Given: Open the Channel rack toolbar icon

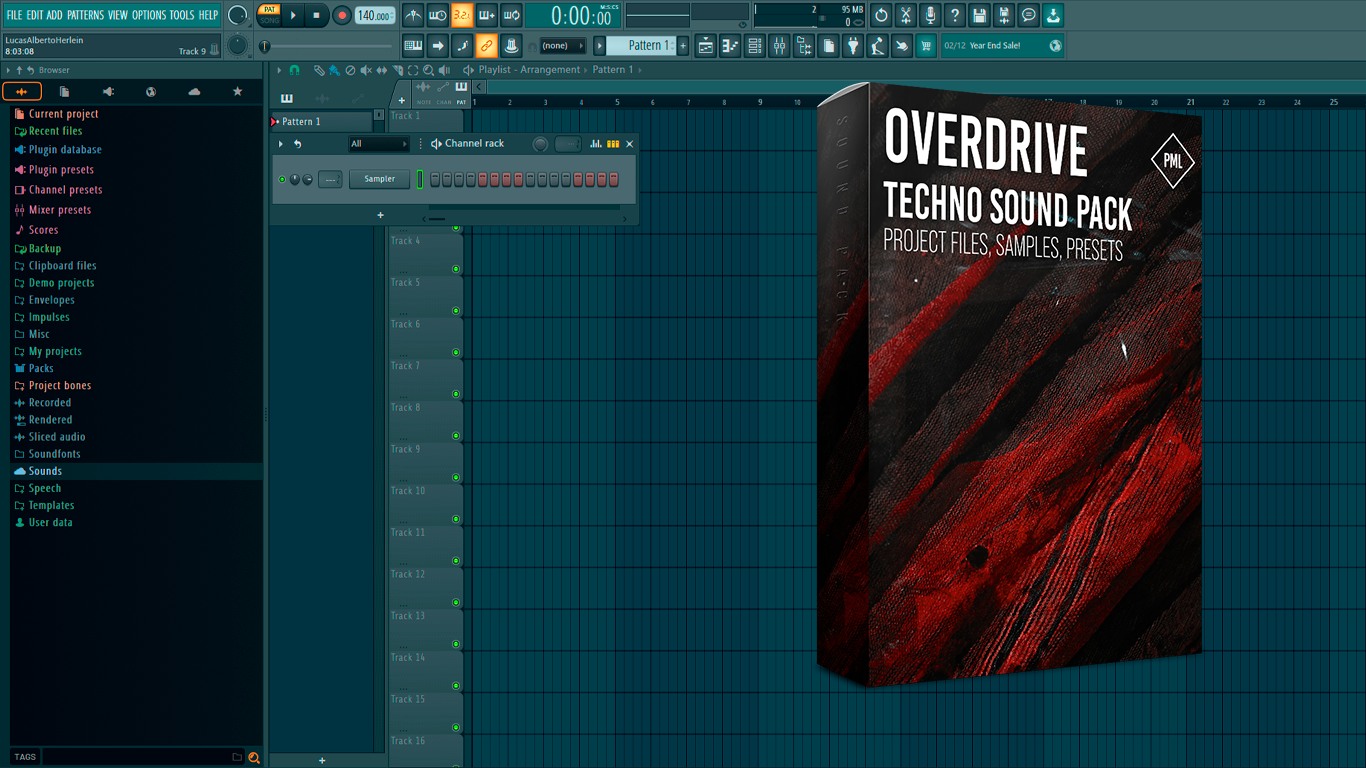Looking at the screenshot, I should (755, 46).
